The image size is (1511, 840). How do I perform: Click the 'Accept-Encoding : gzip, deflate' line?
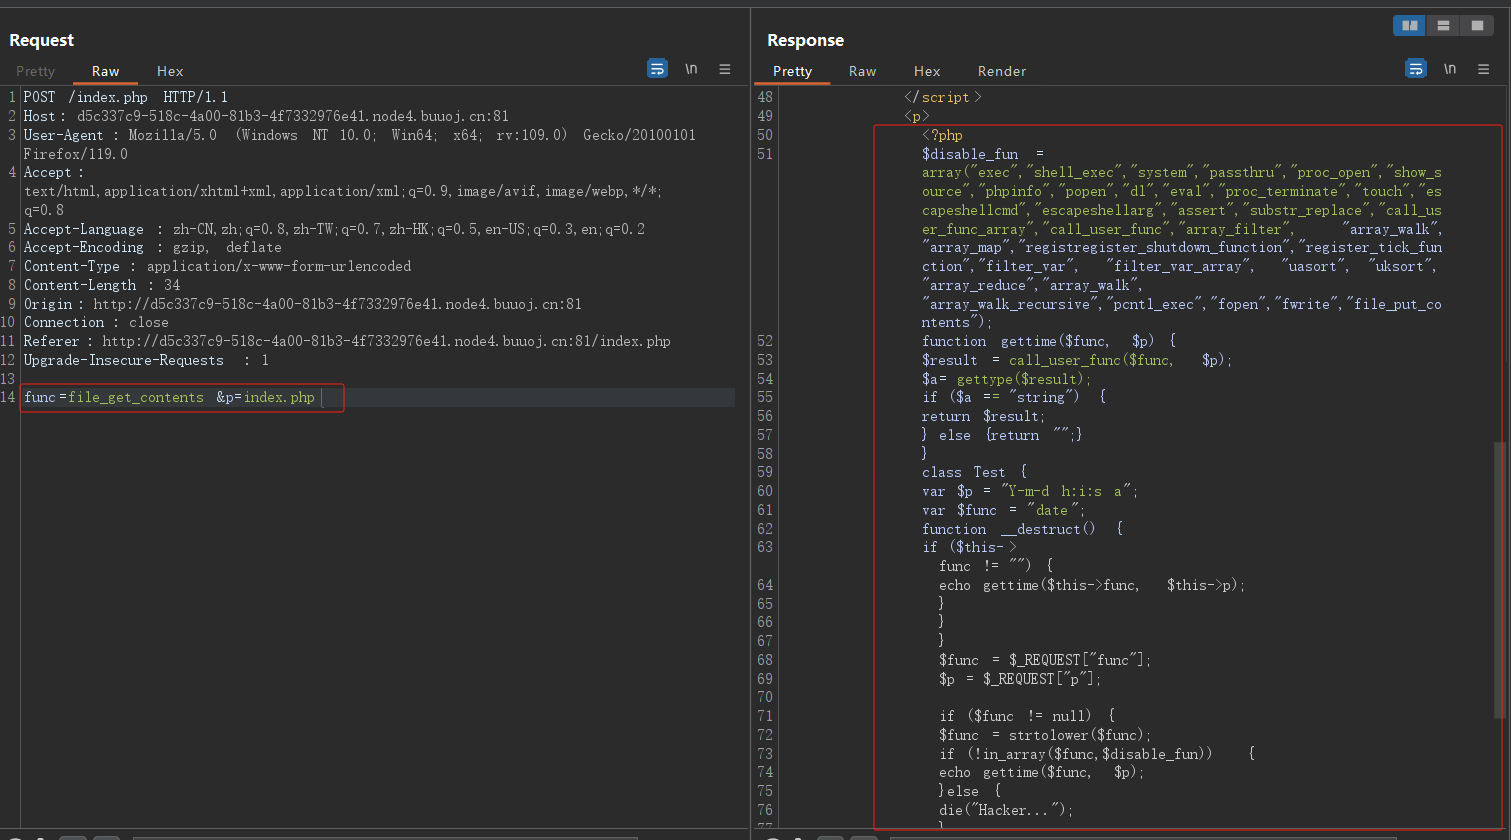[153, 247]
